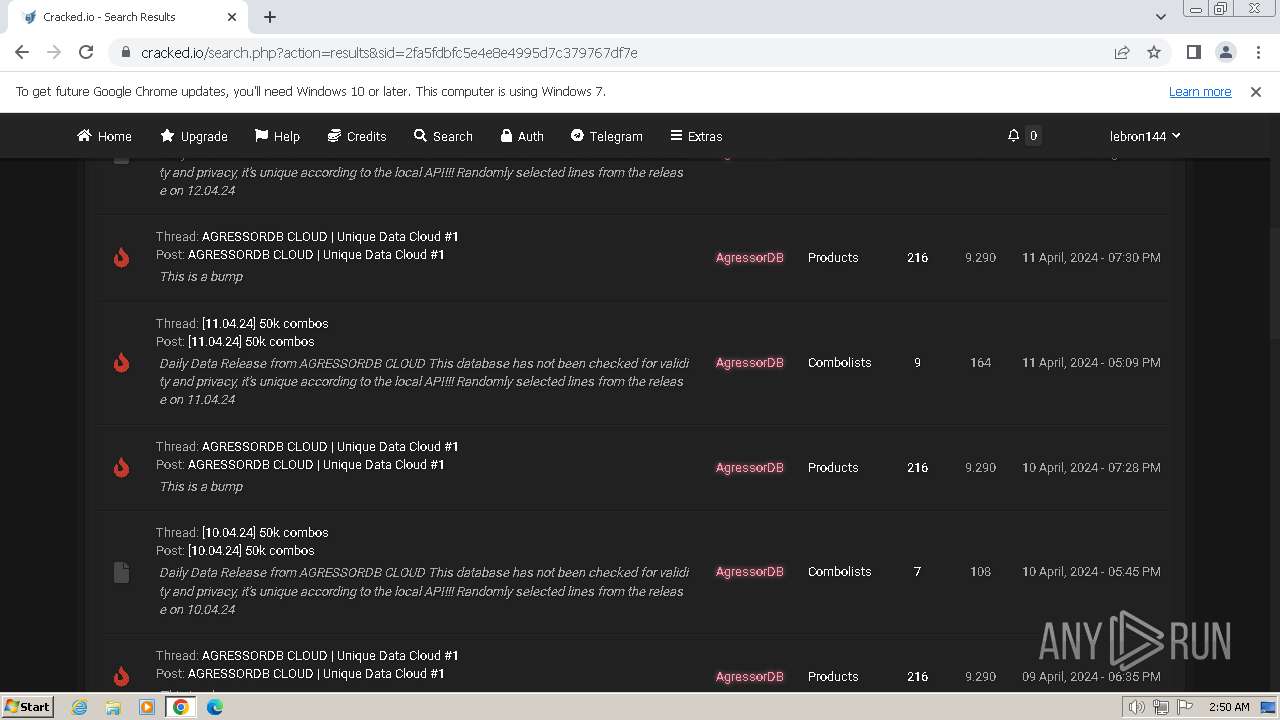Click hot thread flame icon on 11 April 07:30 PM row
The height and width of the screenshot is (720, 1280).
(121, 258)
